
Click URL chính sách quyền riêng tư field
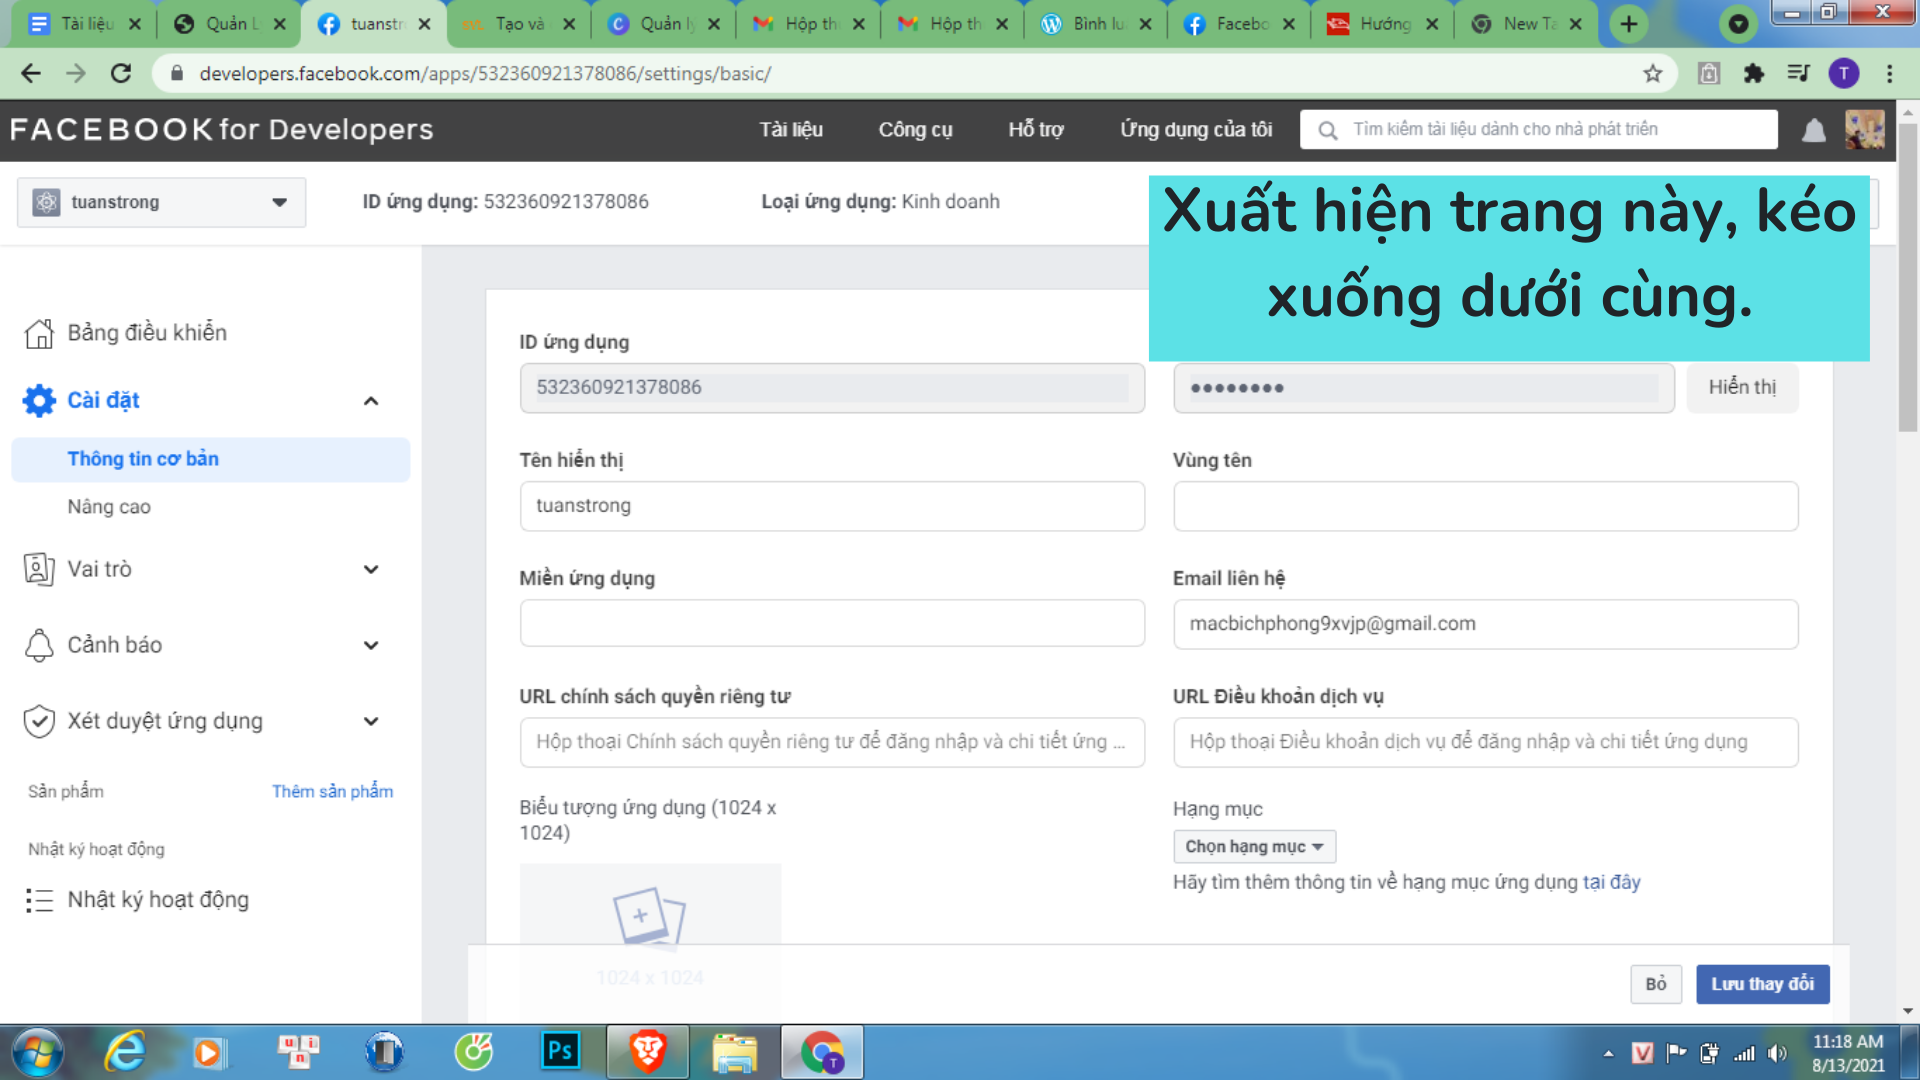click(x=832, y=742)
